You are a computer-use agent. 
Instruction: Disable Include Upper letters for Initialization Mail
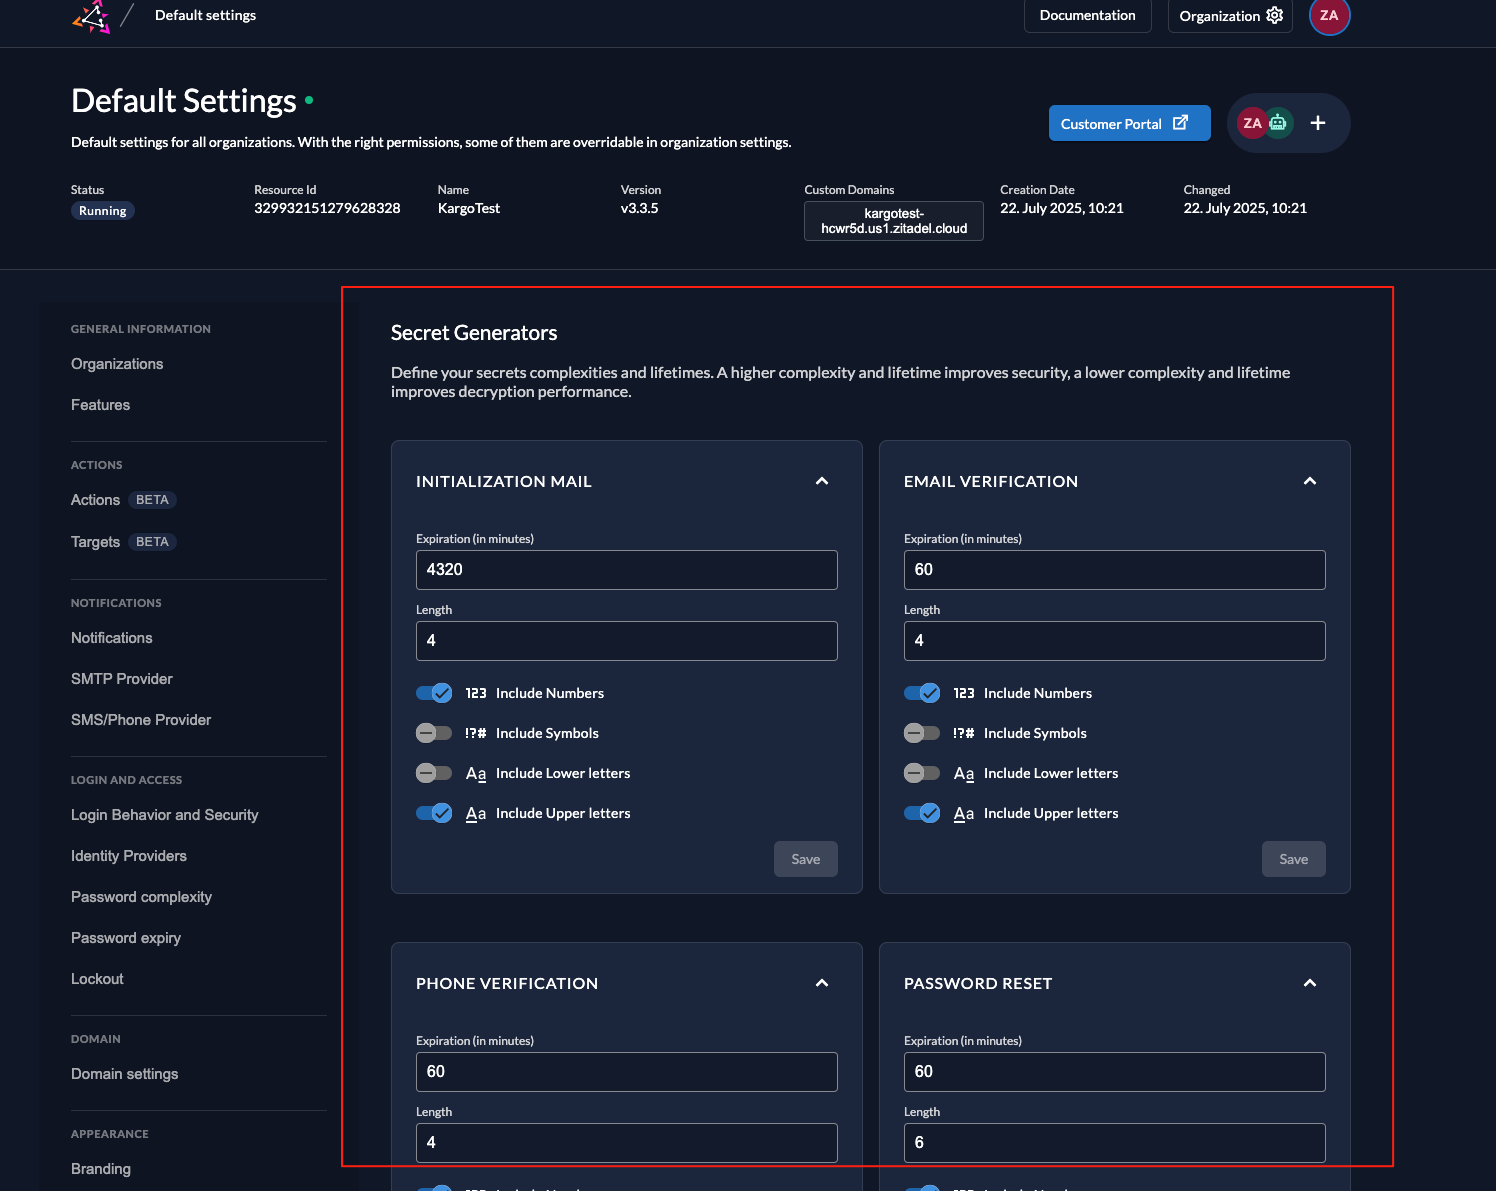point(434,813)
